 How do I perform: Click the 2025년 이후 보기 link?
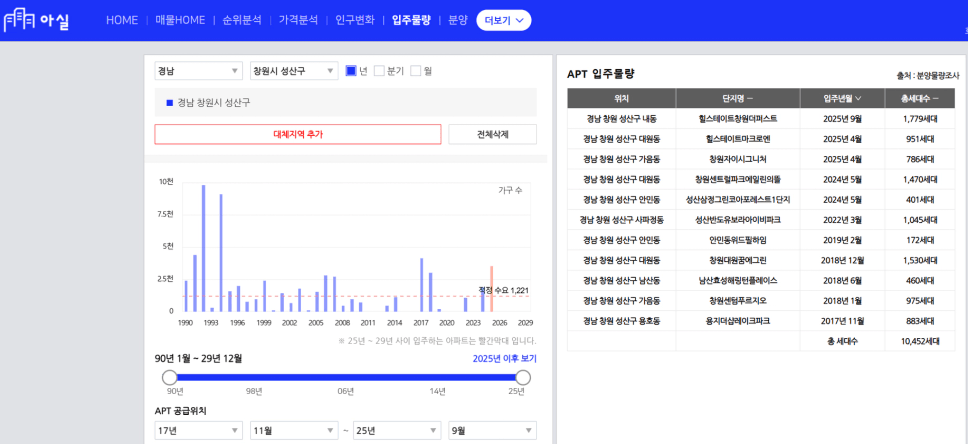[504, 359]
